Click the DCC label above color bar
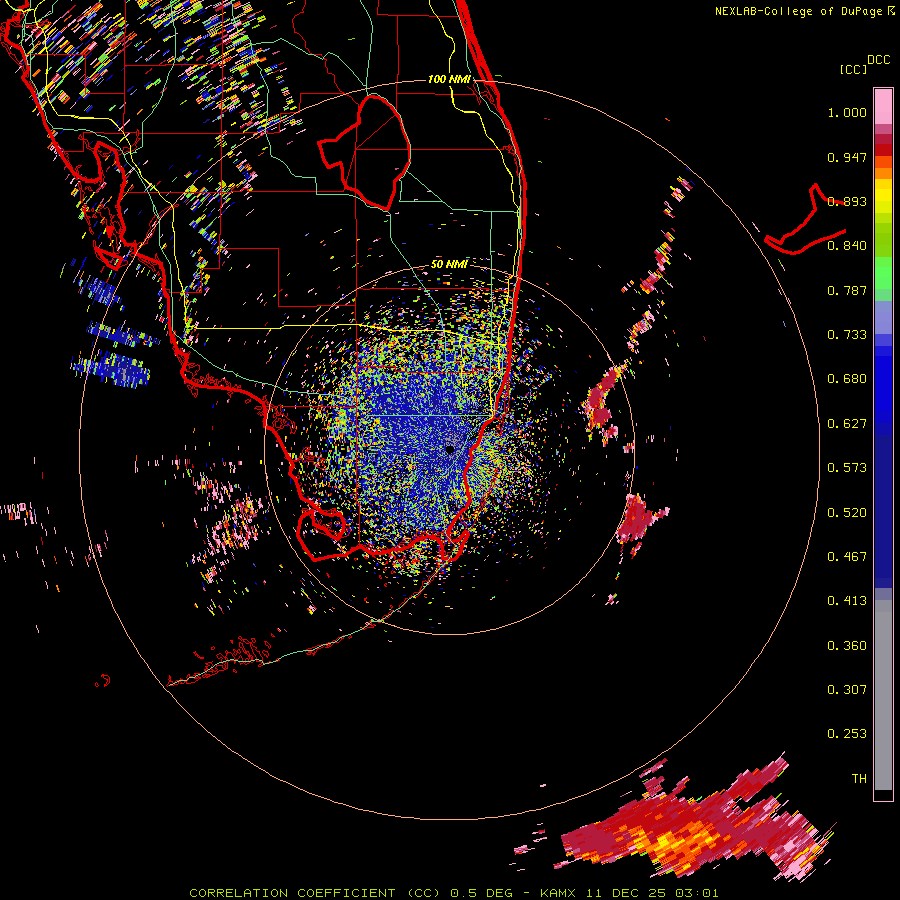This screenshot has width=900, height=900. pos(879,60)
